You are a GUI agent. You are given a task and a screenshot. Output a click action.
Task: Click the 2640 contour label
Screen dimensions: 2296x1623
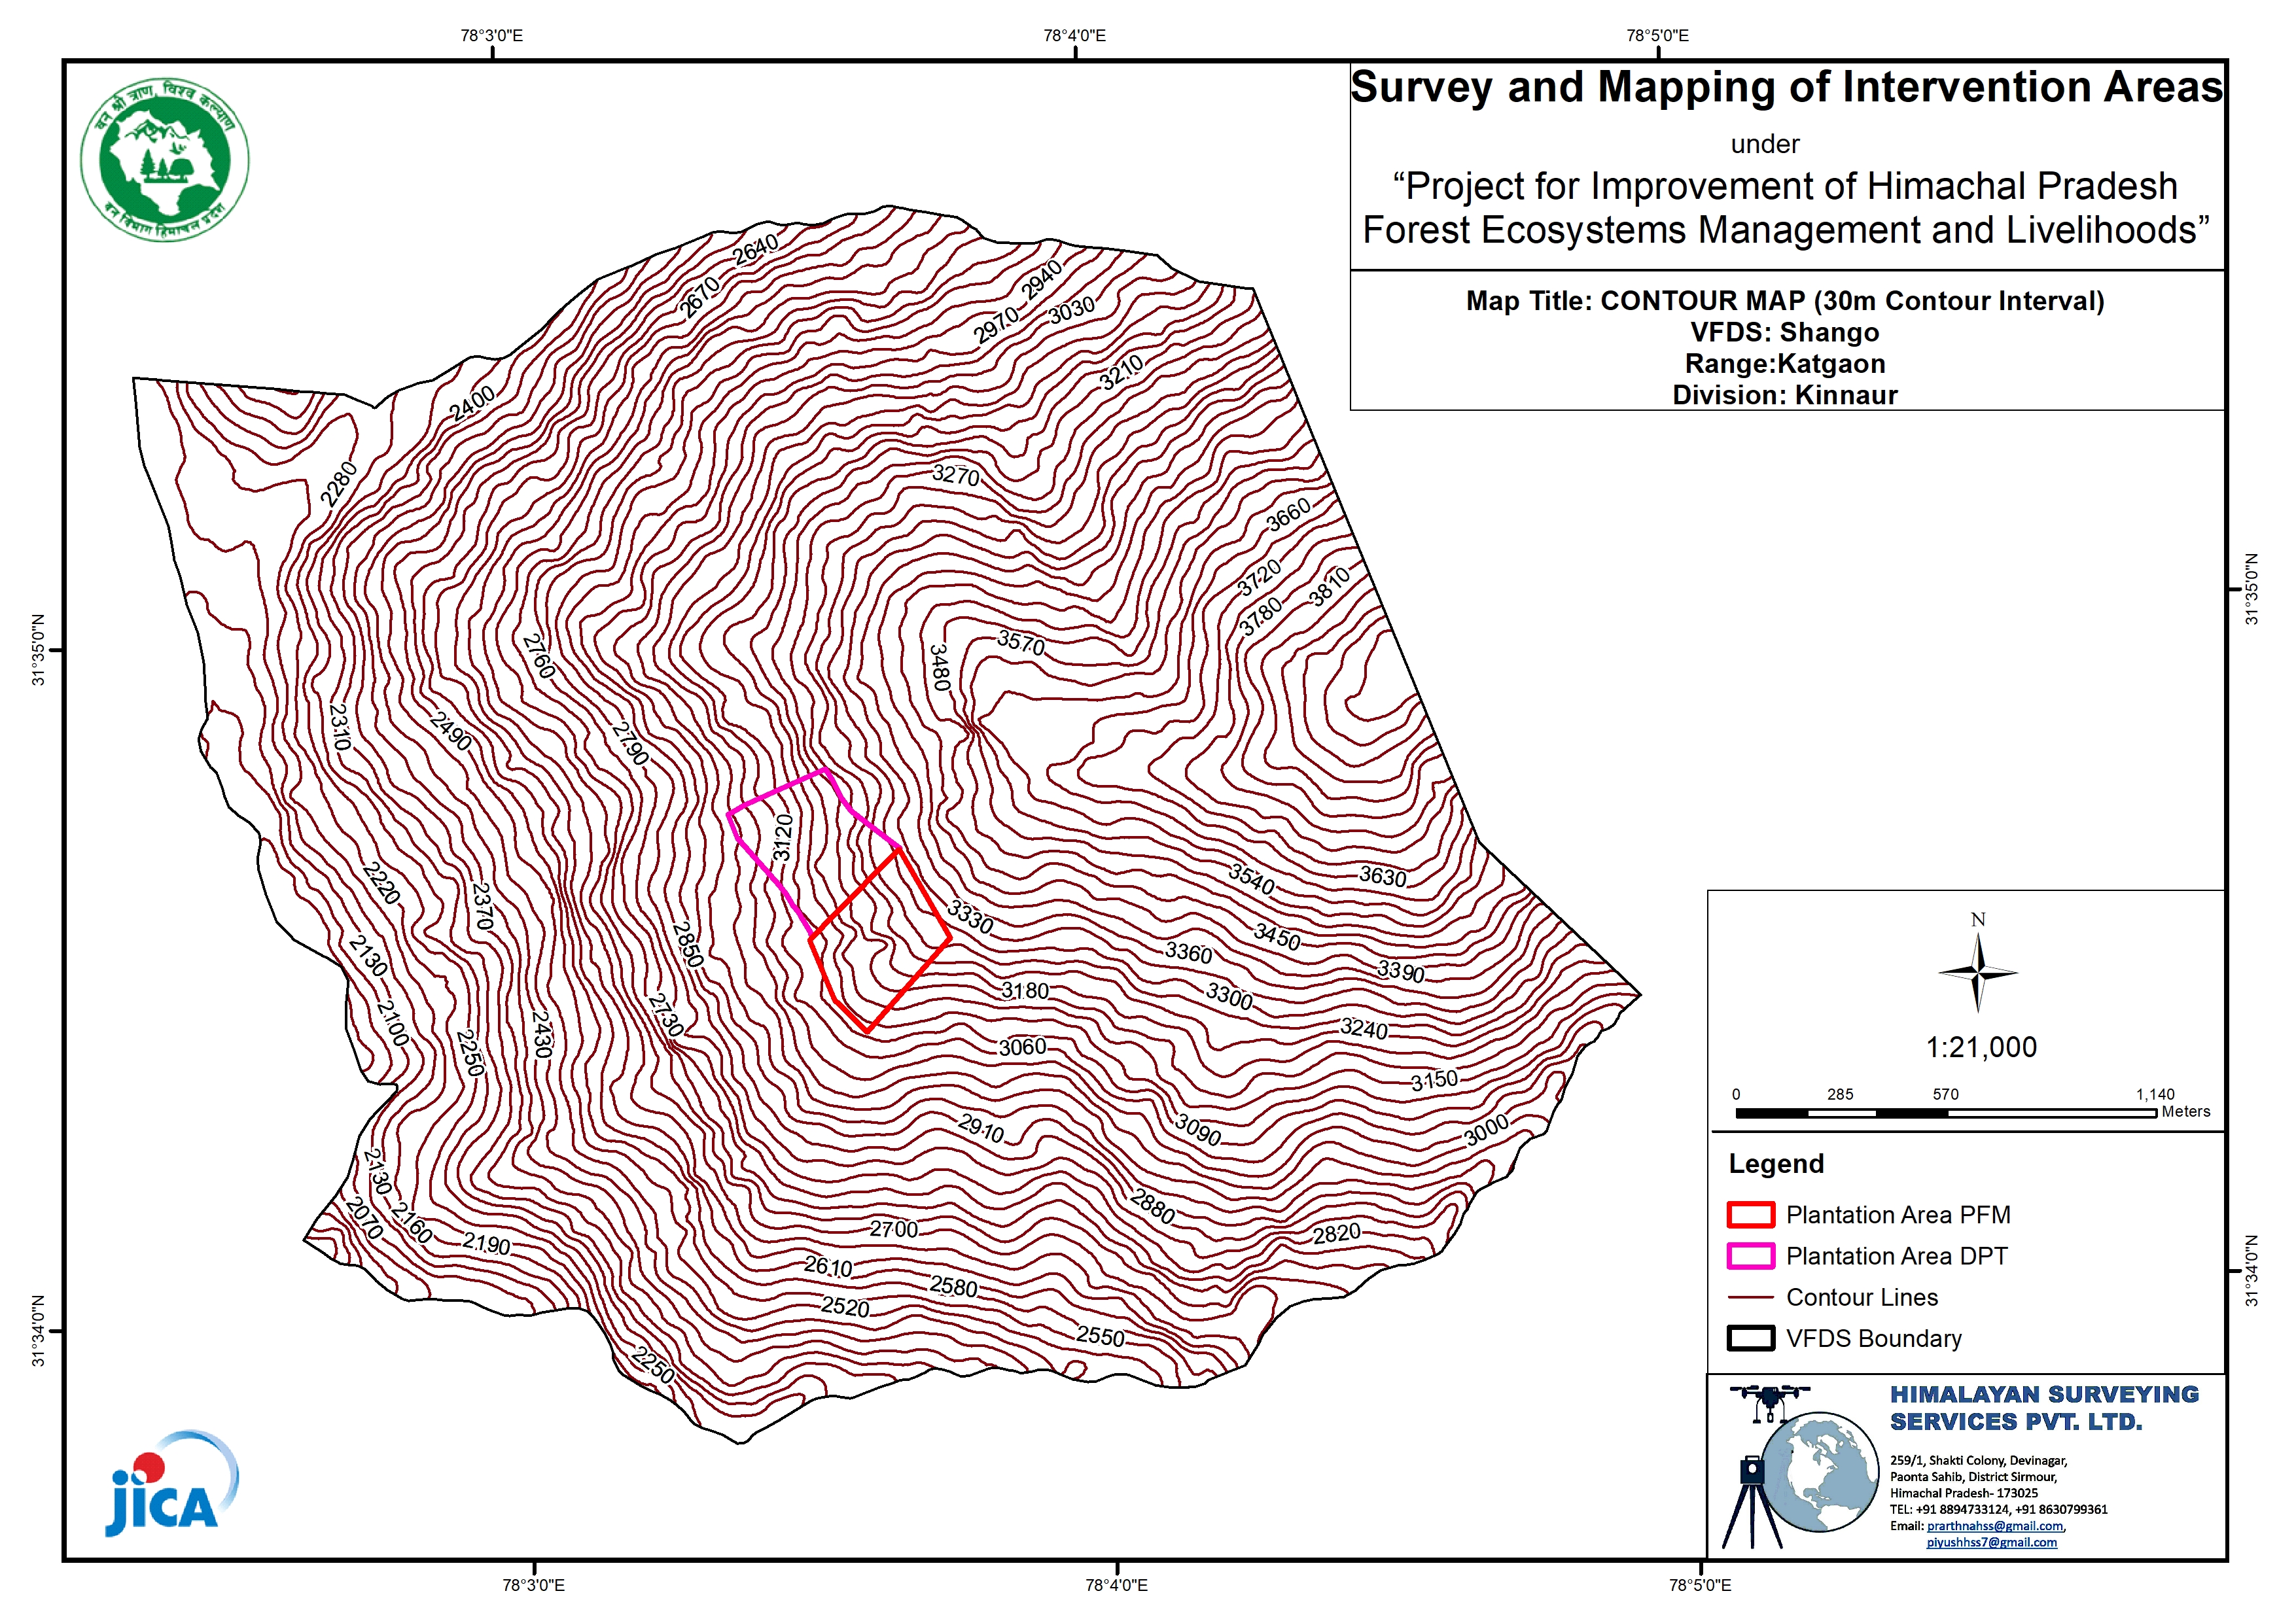point(755,249)
